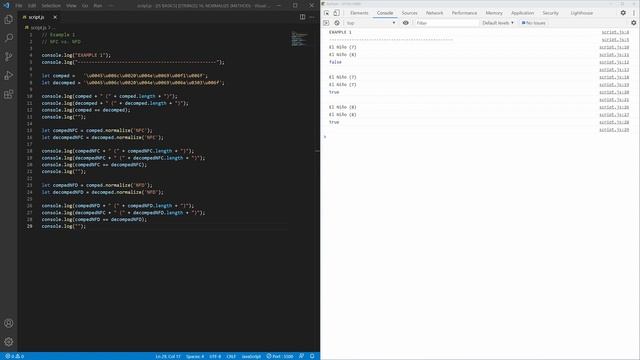Minimize the VS Code window
The height and width of the screenshot is (360, 640).
tap(279, 5)
